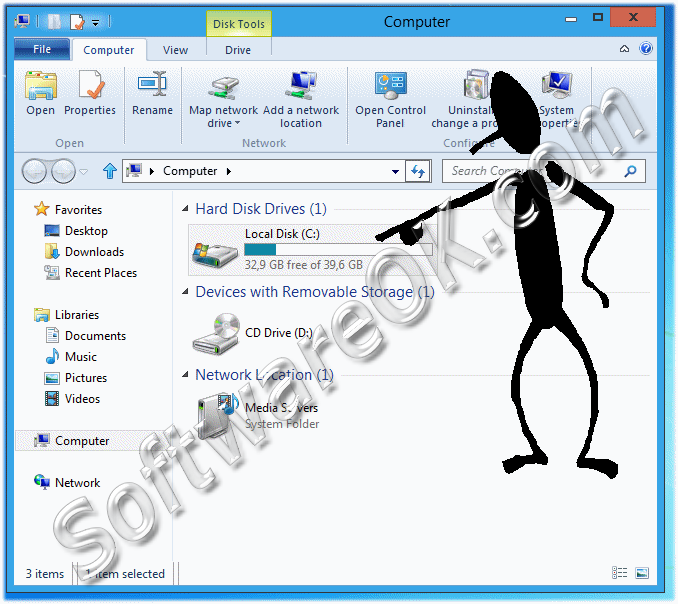Click the Forward navigation button

(63, 171)
